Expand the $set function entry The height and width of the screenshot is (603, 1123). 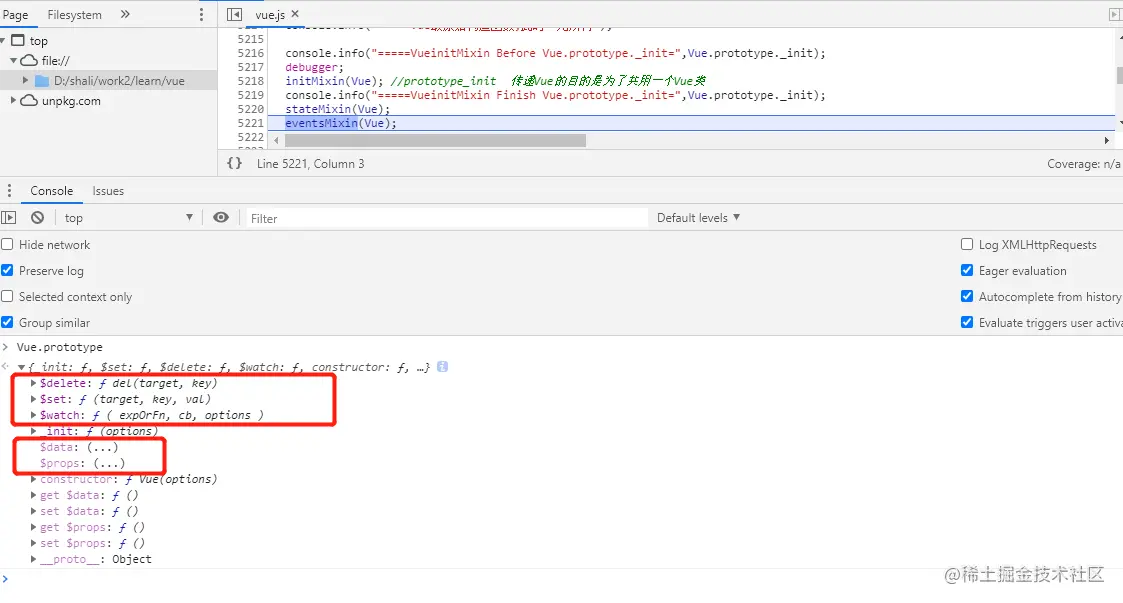coord(34,399)
